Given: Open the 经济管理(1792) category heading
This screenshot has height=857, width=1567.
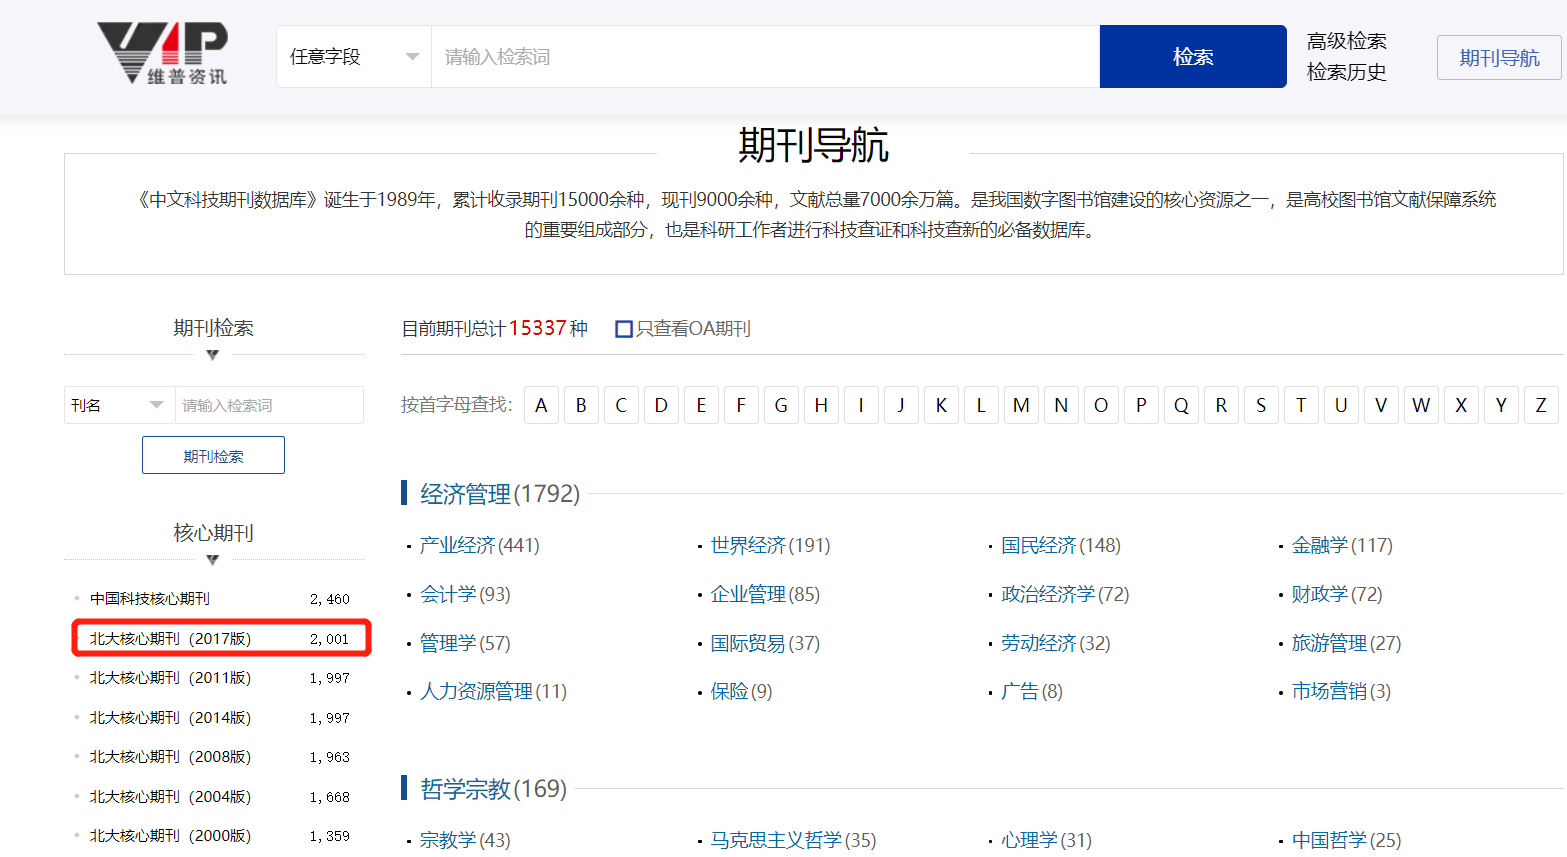Looking at the screenshot, I should tap(500, 494).
